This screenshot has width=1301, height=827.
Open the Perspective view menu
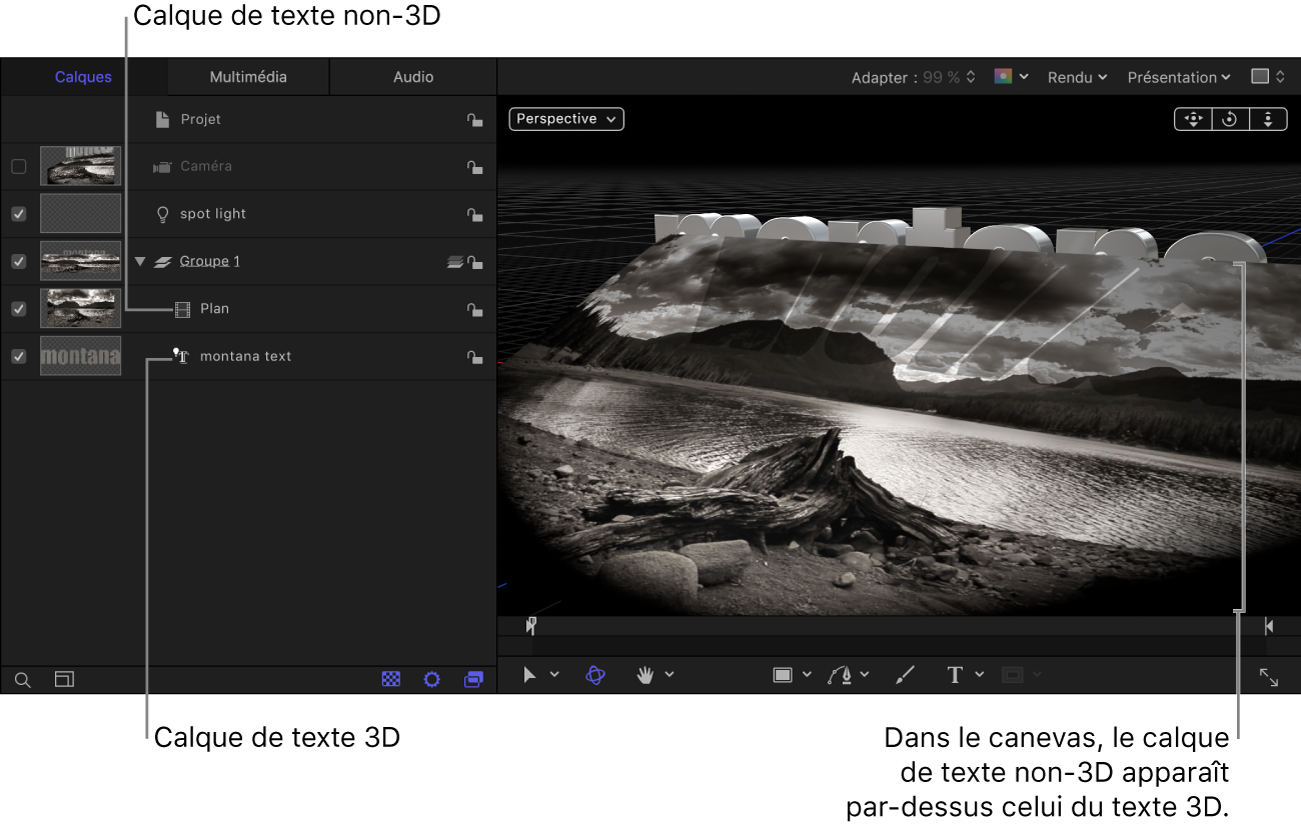566,118
